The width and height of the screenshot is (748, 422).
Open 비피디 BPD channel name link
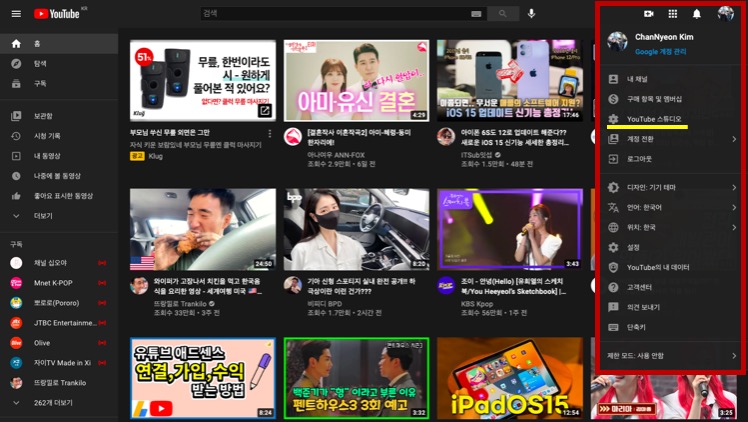(324, 304)
